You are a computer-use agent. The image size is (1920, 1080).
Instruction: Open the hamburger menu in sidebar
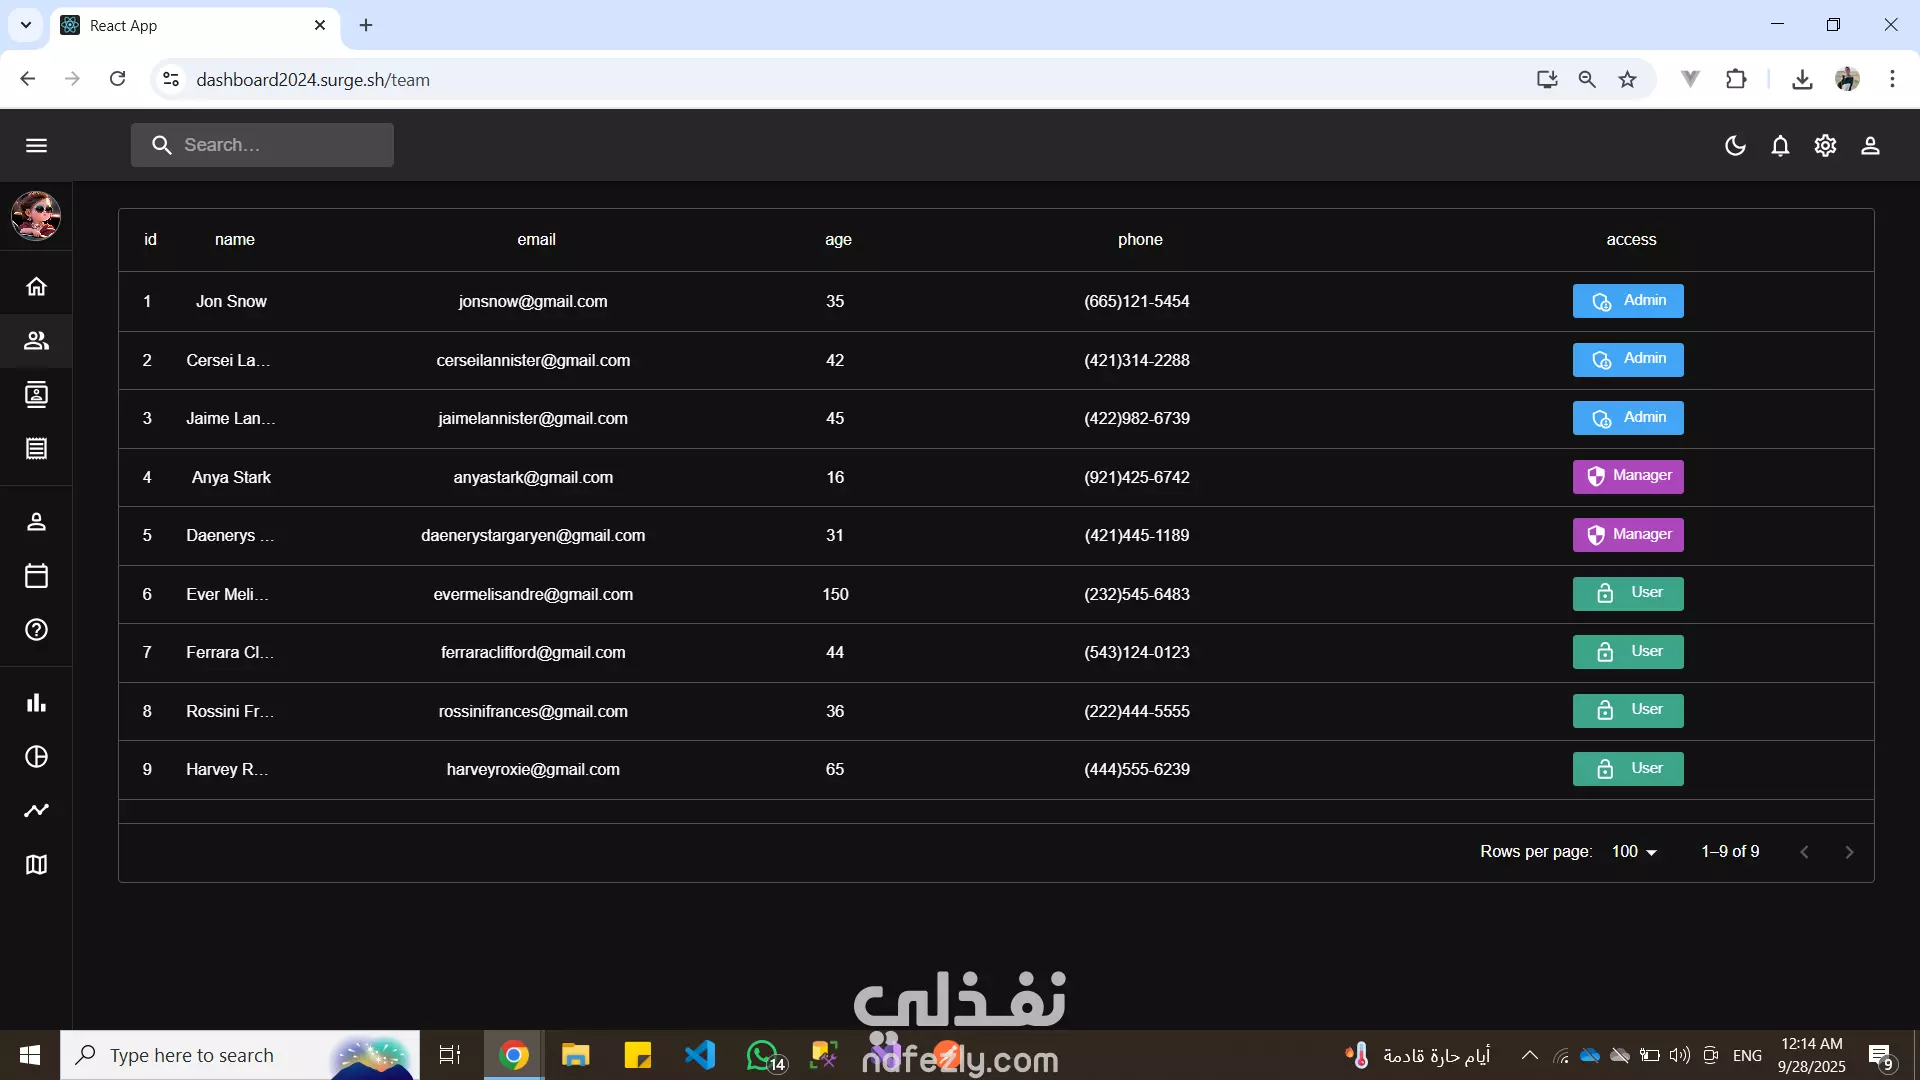(x=37, y=146)
